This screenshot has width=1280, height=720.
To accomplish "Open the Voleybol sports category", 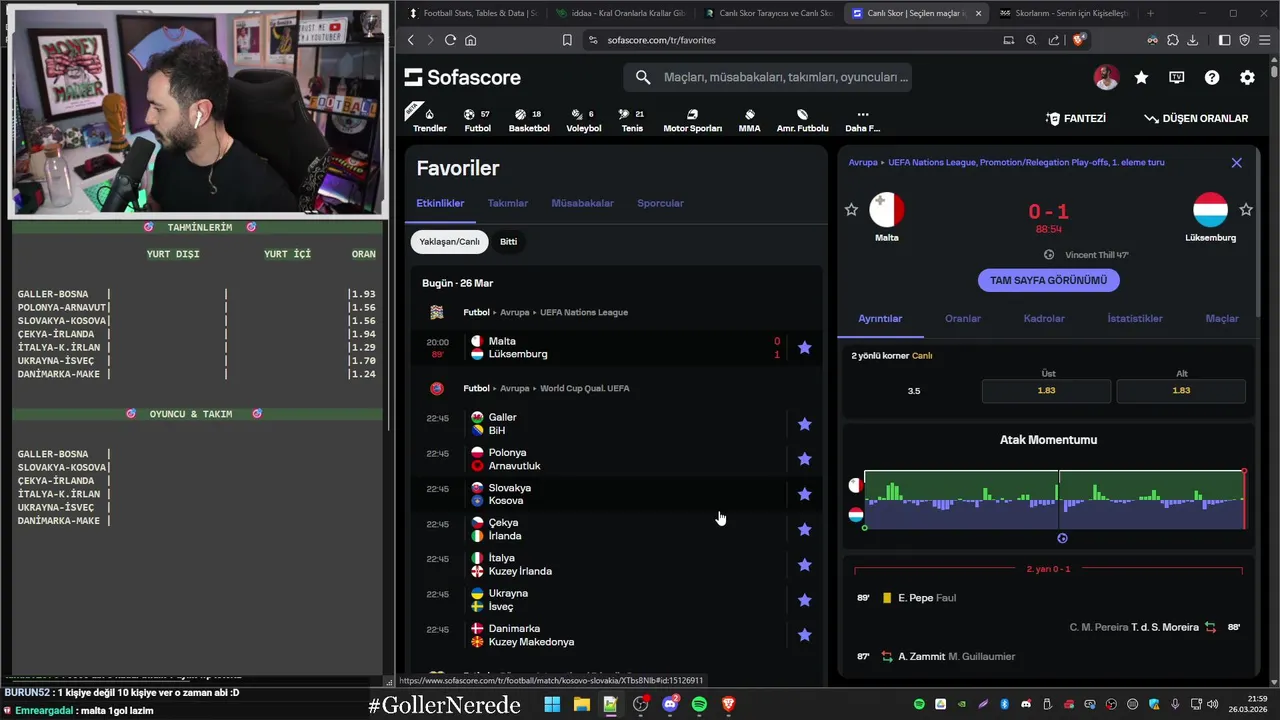I will 584,120.
